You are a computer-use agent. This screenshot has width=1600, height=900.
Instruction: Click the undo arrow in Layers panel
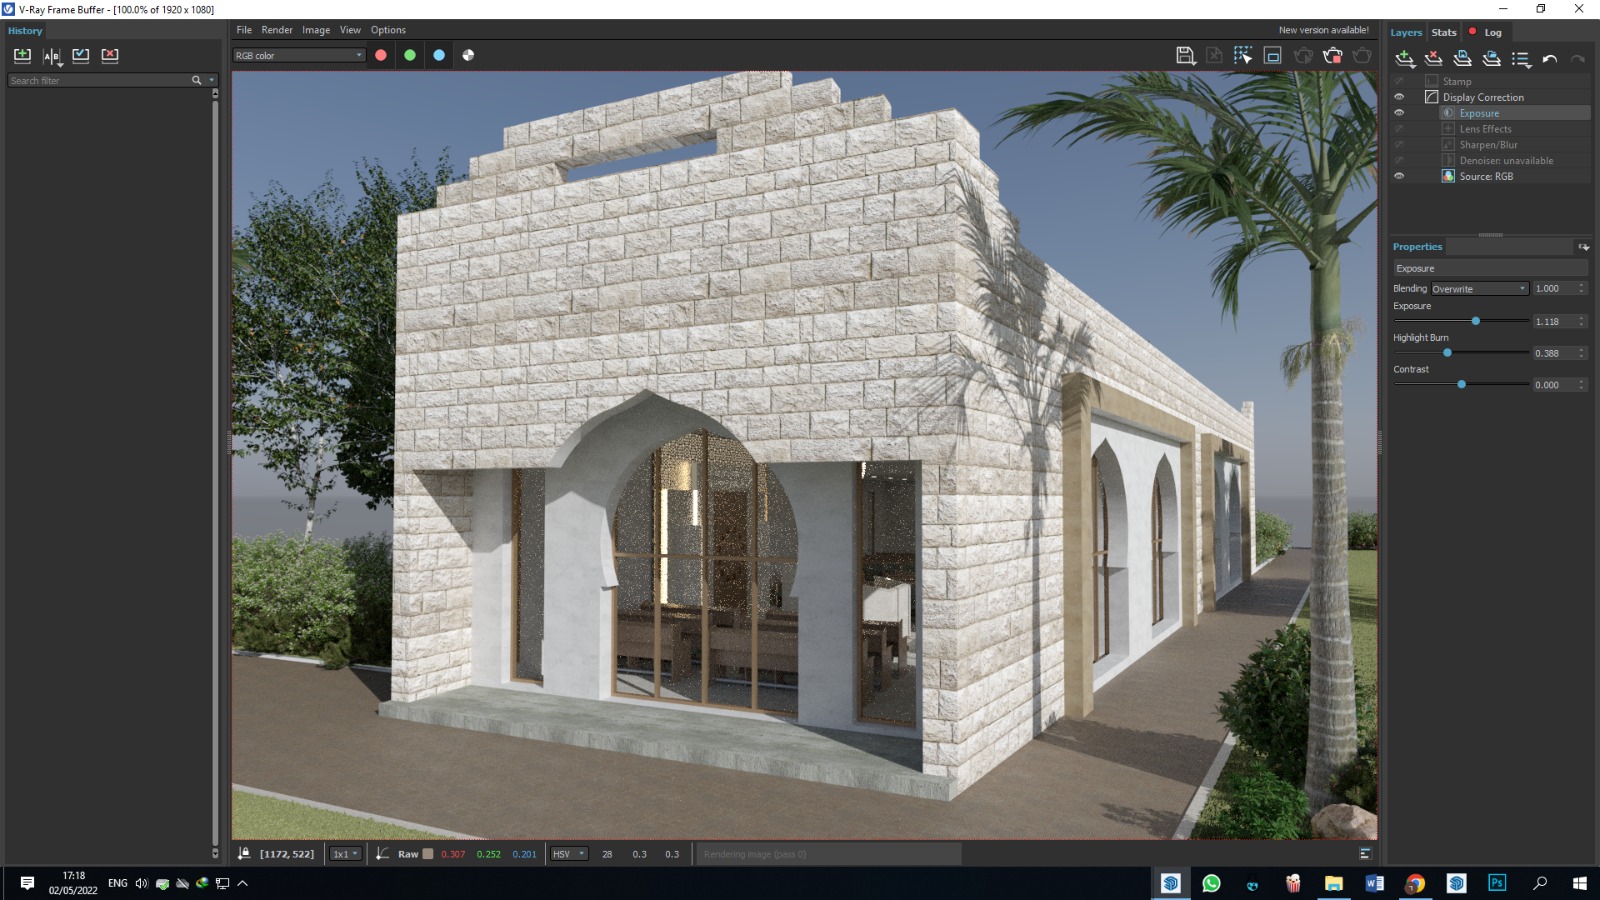tap(1549, 59)
